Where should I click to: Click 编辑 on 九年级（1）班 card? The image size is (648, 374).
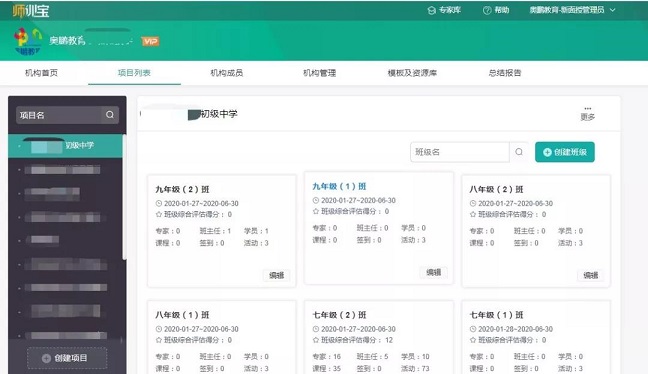point(434,272)
